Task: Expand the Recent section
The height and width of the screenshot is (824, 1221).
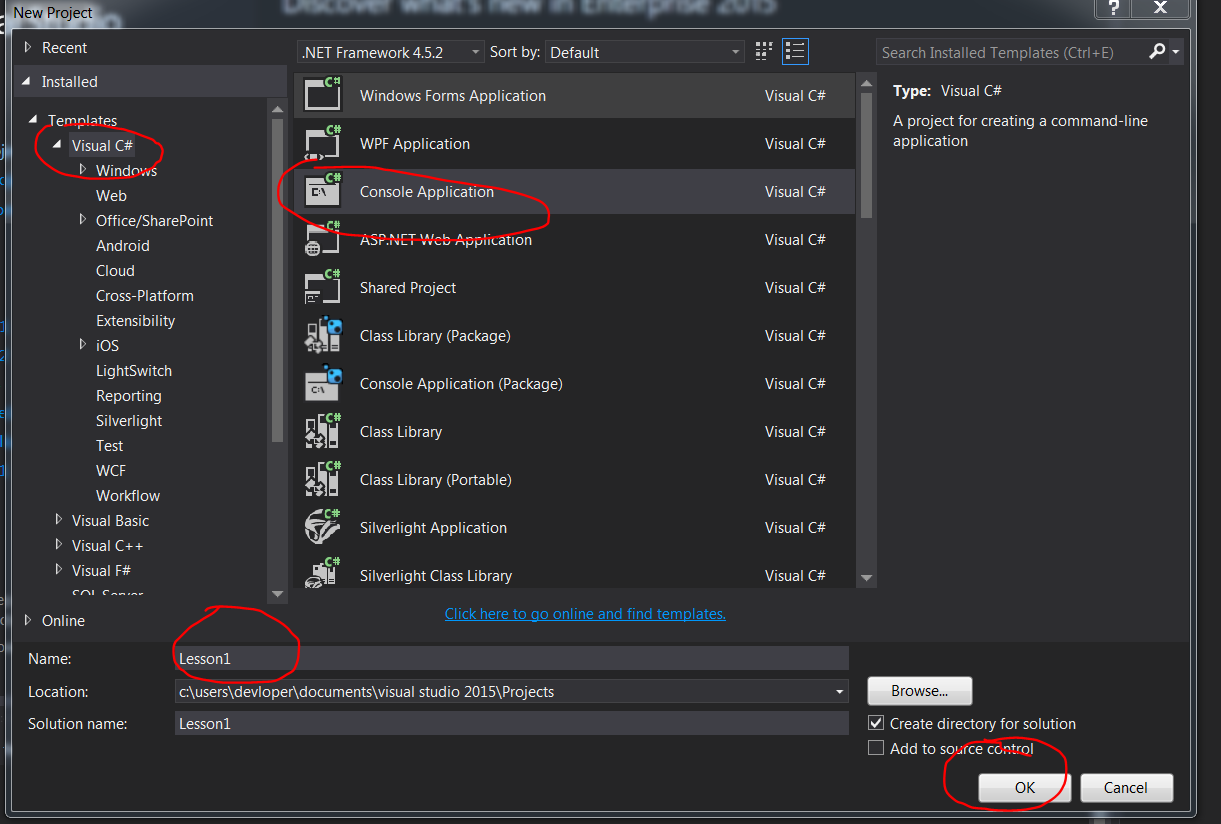Action: click(x=28, y=47)
